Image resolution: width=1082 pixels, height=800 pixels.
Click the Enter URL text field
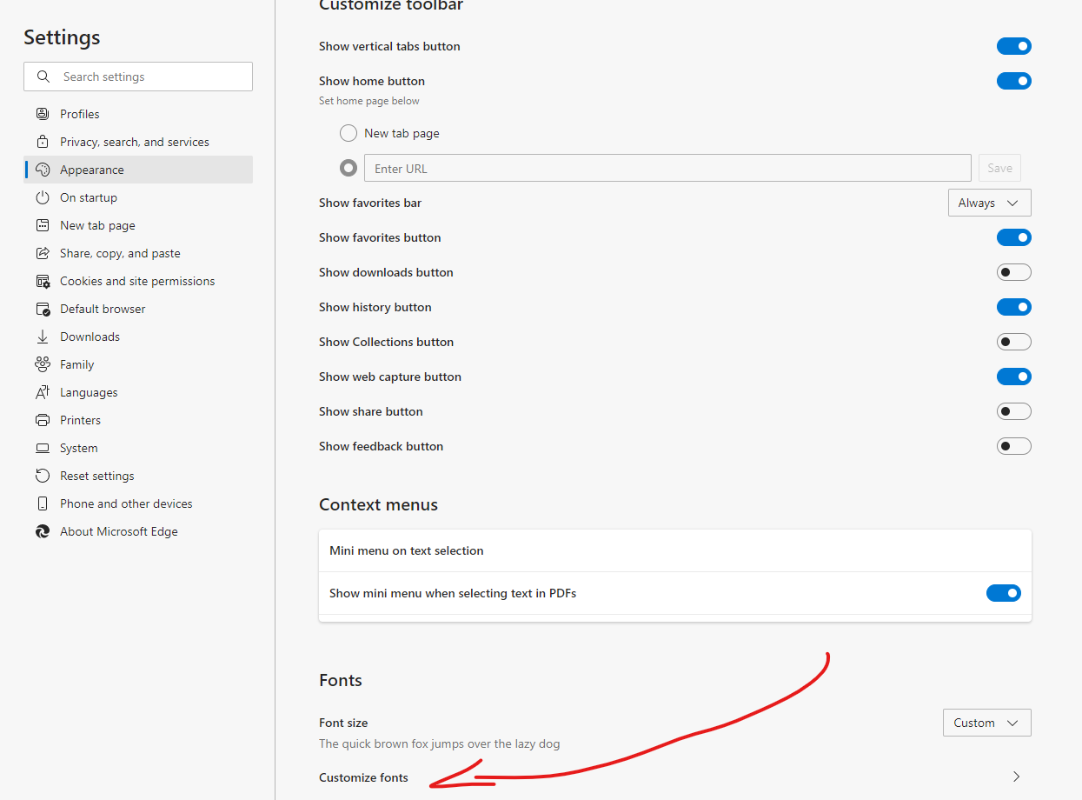(x=667, y=168)
